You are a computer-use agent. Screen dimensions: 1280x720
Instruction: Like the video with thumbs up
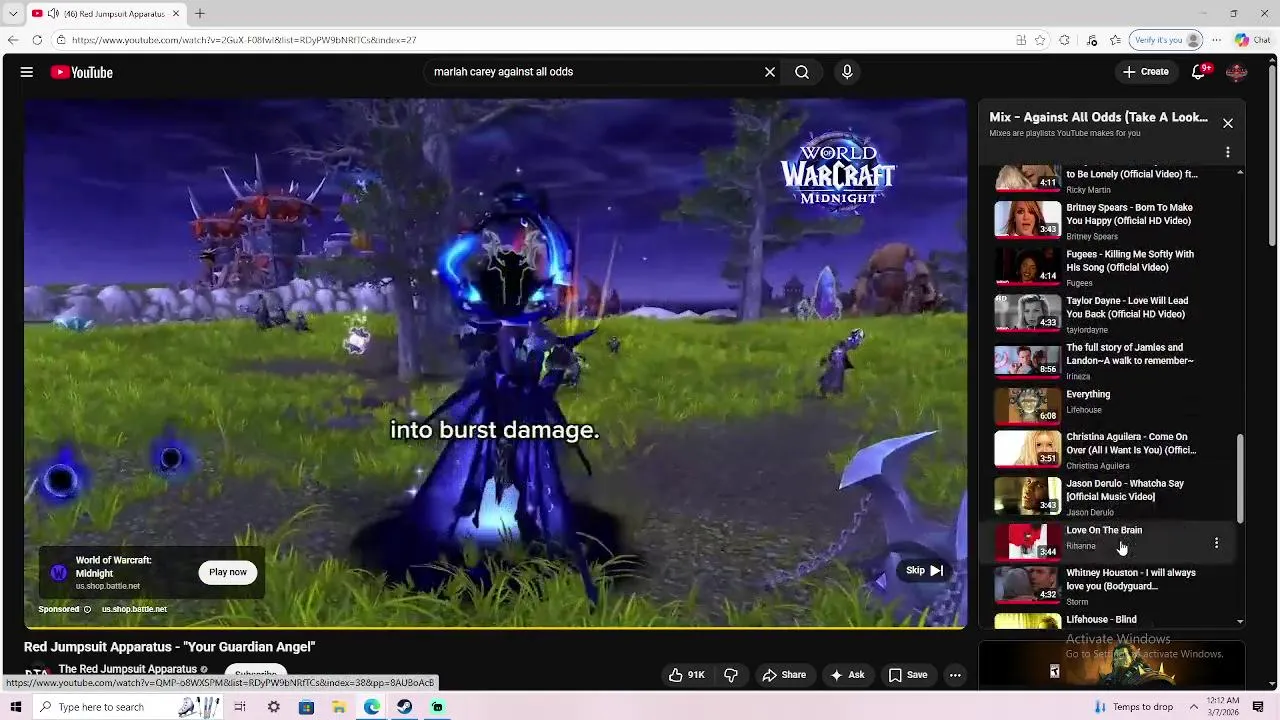coord(687,675)
